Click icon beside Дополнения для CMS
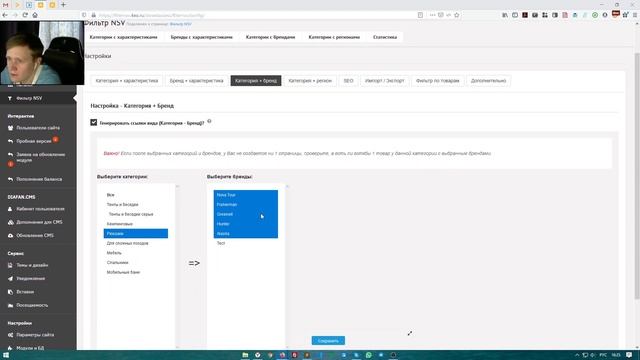Screen dimensions: 640x360 pos(10,222)
